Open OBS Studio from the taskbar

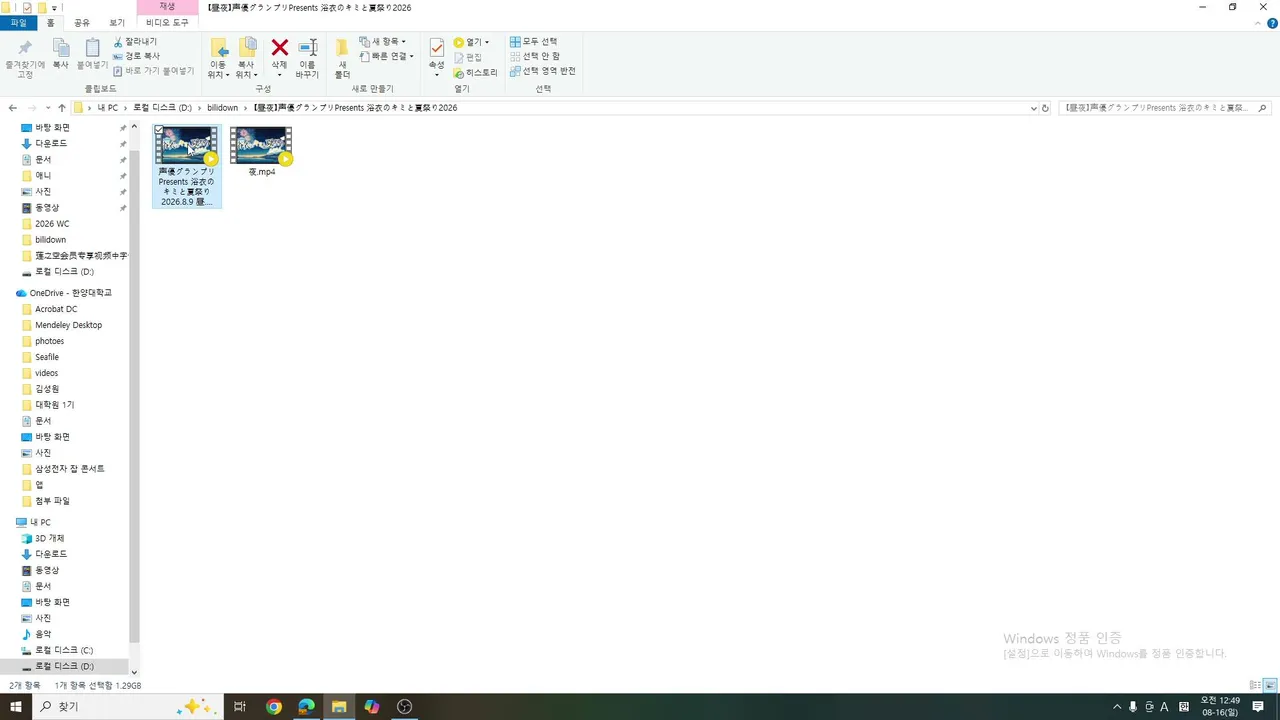click(404, 707)
